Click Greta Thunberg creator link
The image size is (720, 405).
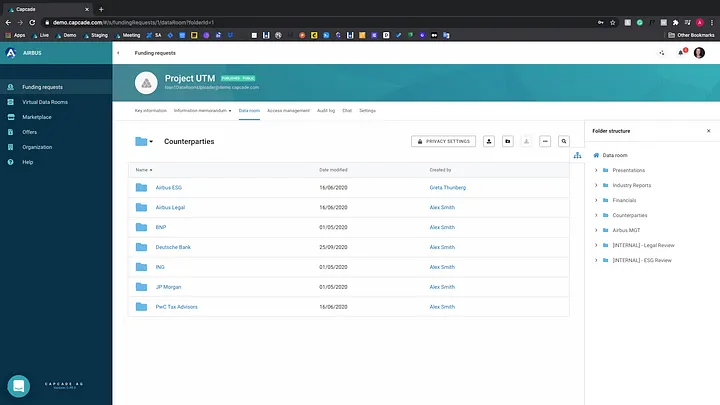click(448, 187)
